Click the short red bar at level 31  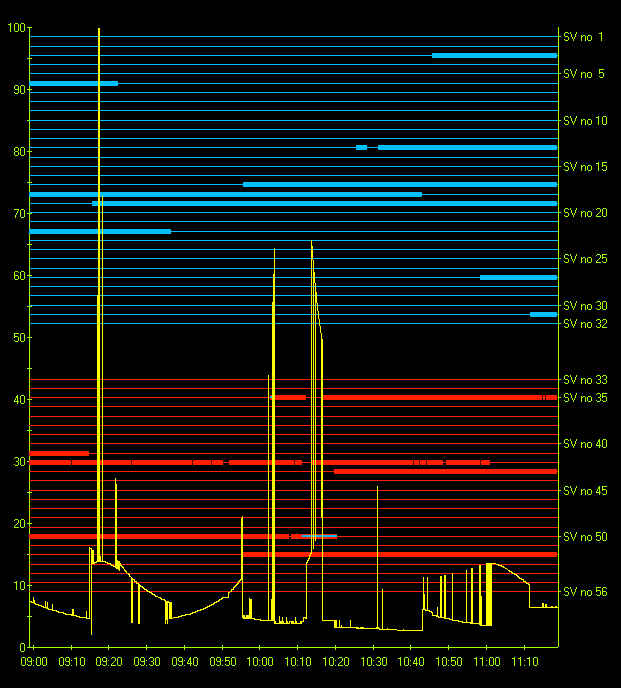coord(59,454)
